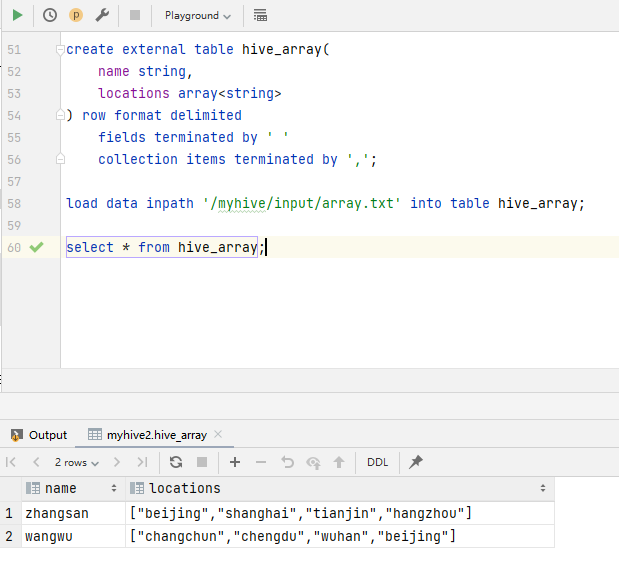Run the query with green Execute button
Screen dimensions: 619x570
tap(17, 15)
